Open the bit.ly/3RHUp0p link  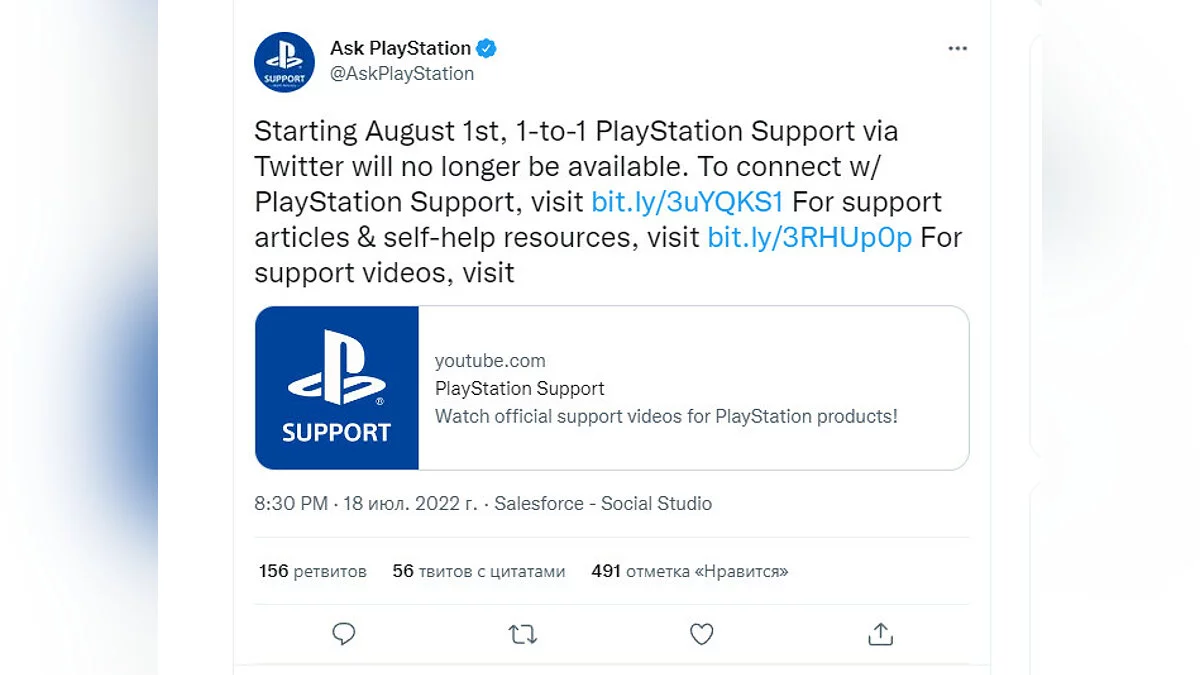click(810, 238)
